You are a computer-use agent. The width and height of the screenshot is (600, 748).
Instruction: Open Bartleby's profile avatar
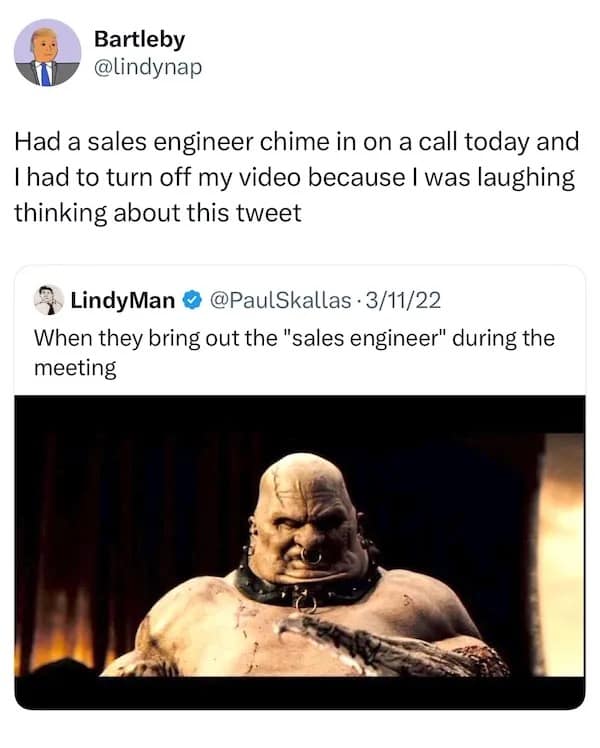[48, 52]
